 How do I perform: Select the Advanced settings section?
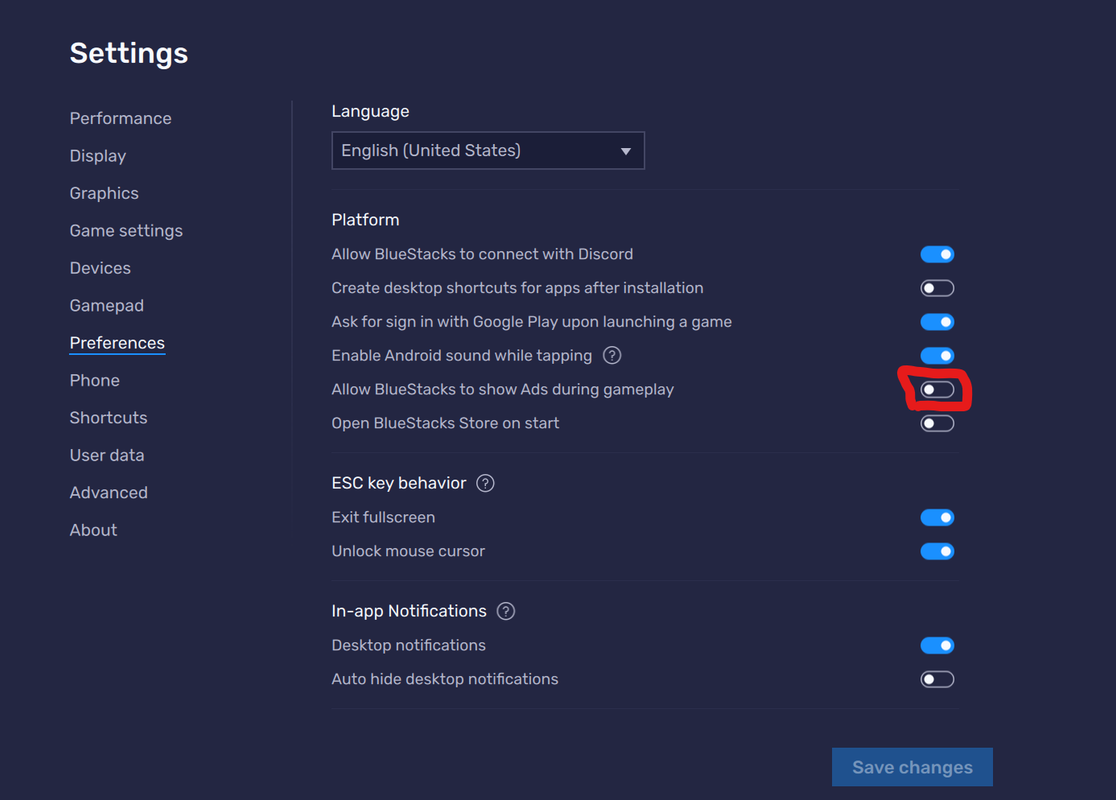tap(108, 493)
